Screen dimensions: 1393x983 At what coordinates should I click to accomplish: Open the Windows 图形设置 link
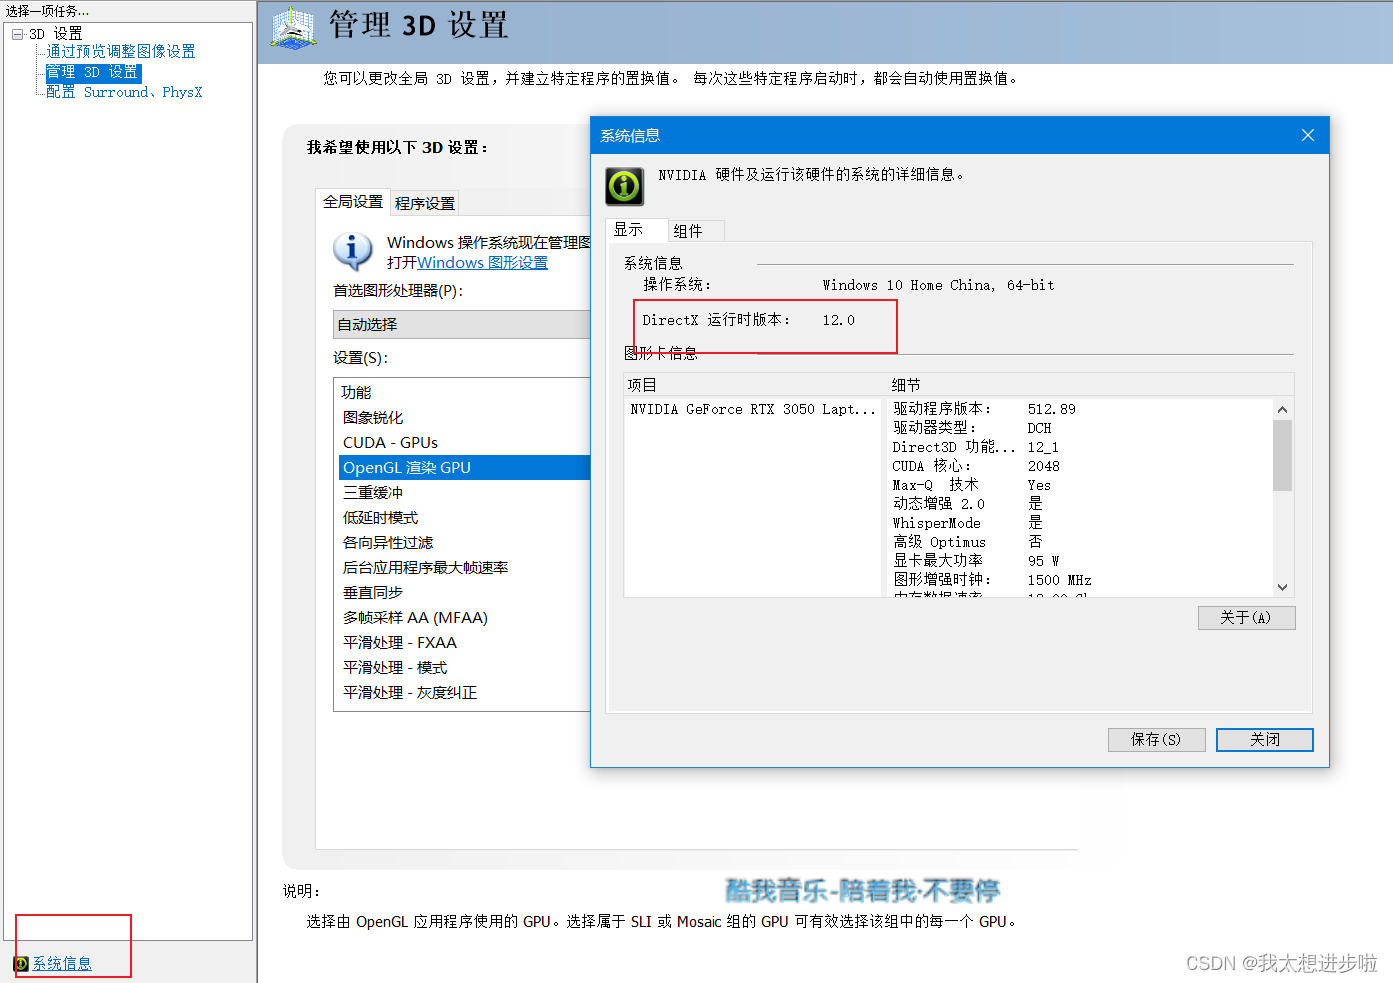tap(482, 263)
